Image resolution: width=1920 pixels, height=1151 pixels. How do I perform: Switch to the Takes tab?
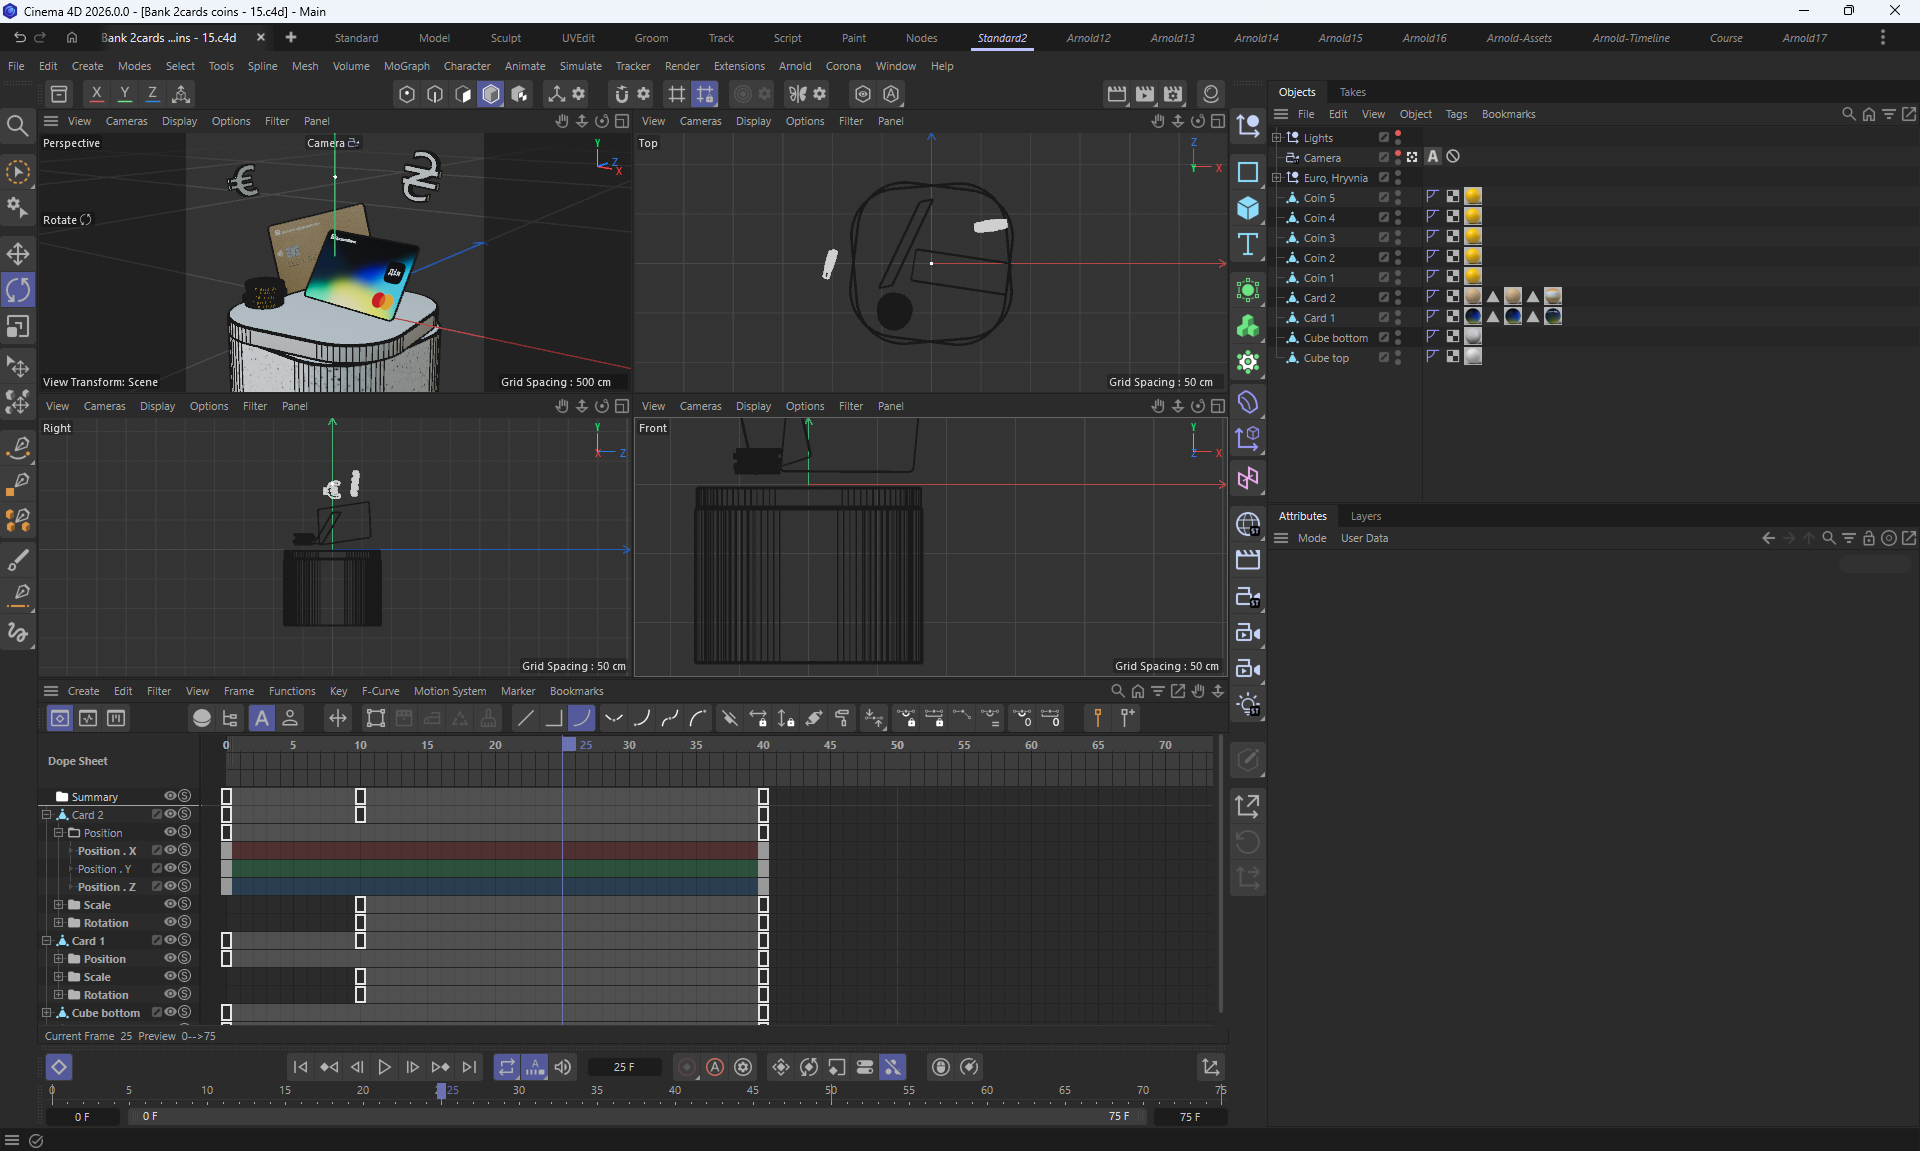pos(1352,92)
